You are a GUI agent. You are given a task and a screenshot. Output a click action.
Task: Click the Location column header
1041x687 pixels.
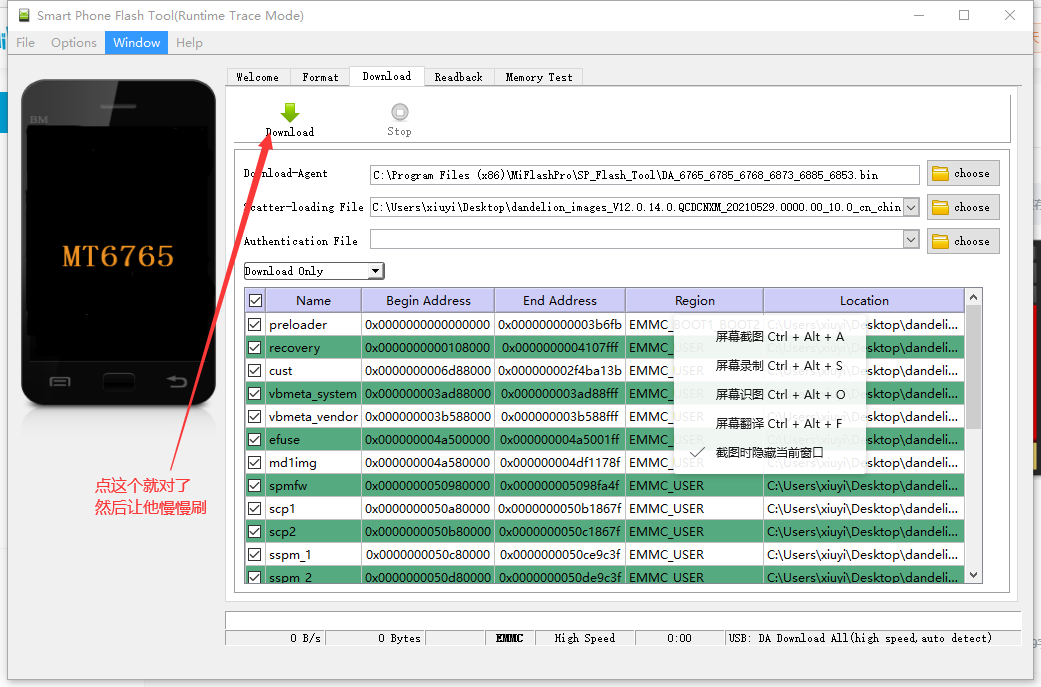pos(864,301)
